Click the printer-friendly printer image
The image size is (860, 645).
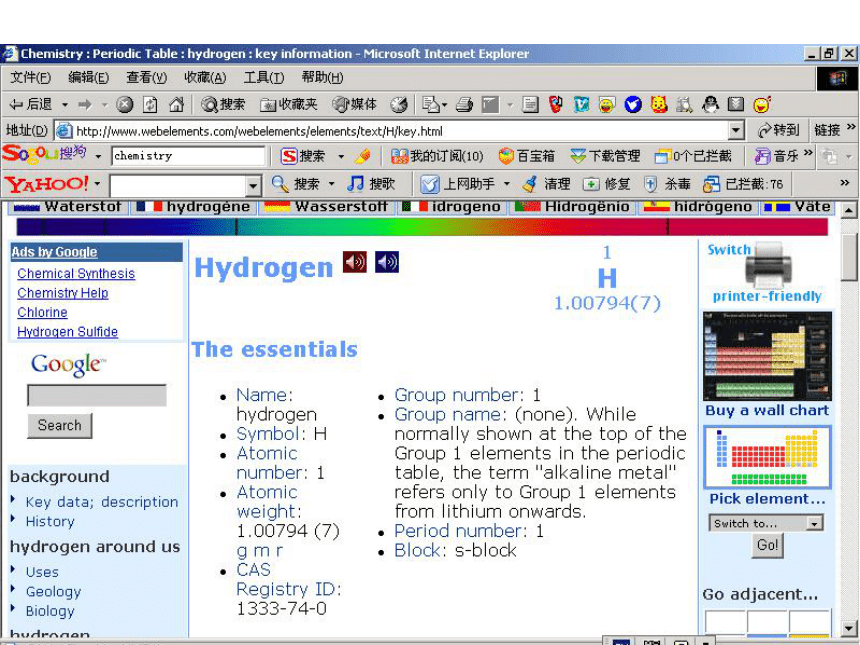768,265
